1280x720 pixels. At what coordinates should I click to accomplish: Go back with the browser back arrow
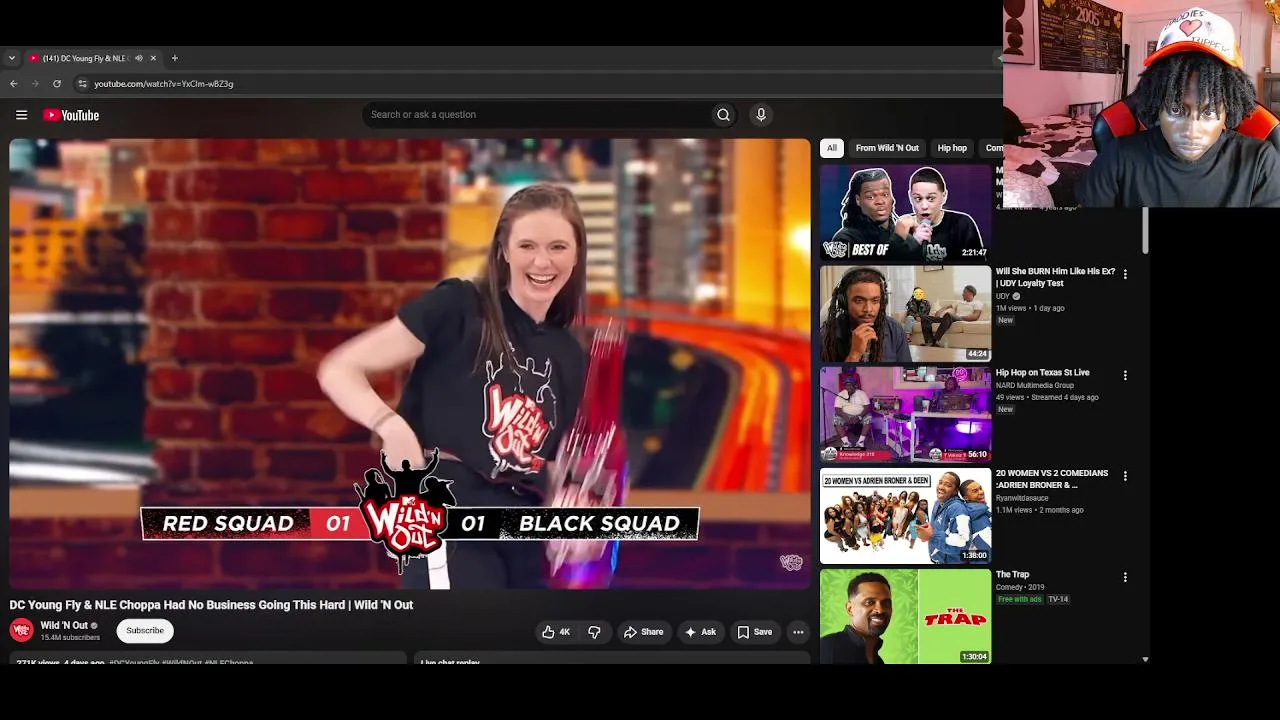[13, 84]
